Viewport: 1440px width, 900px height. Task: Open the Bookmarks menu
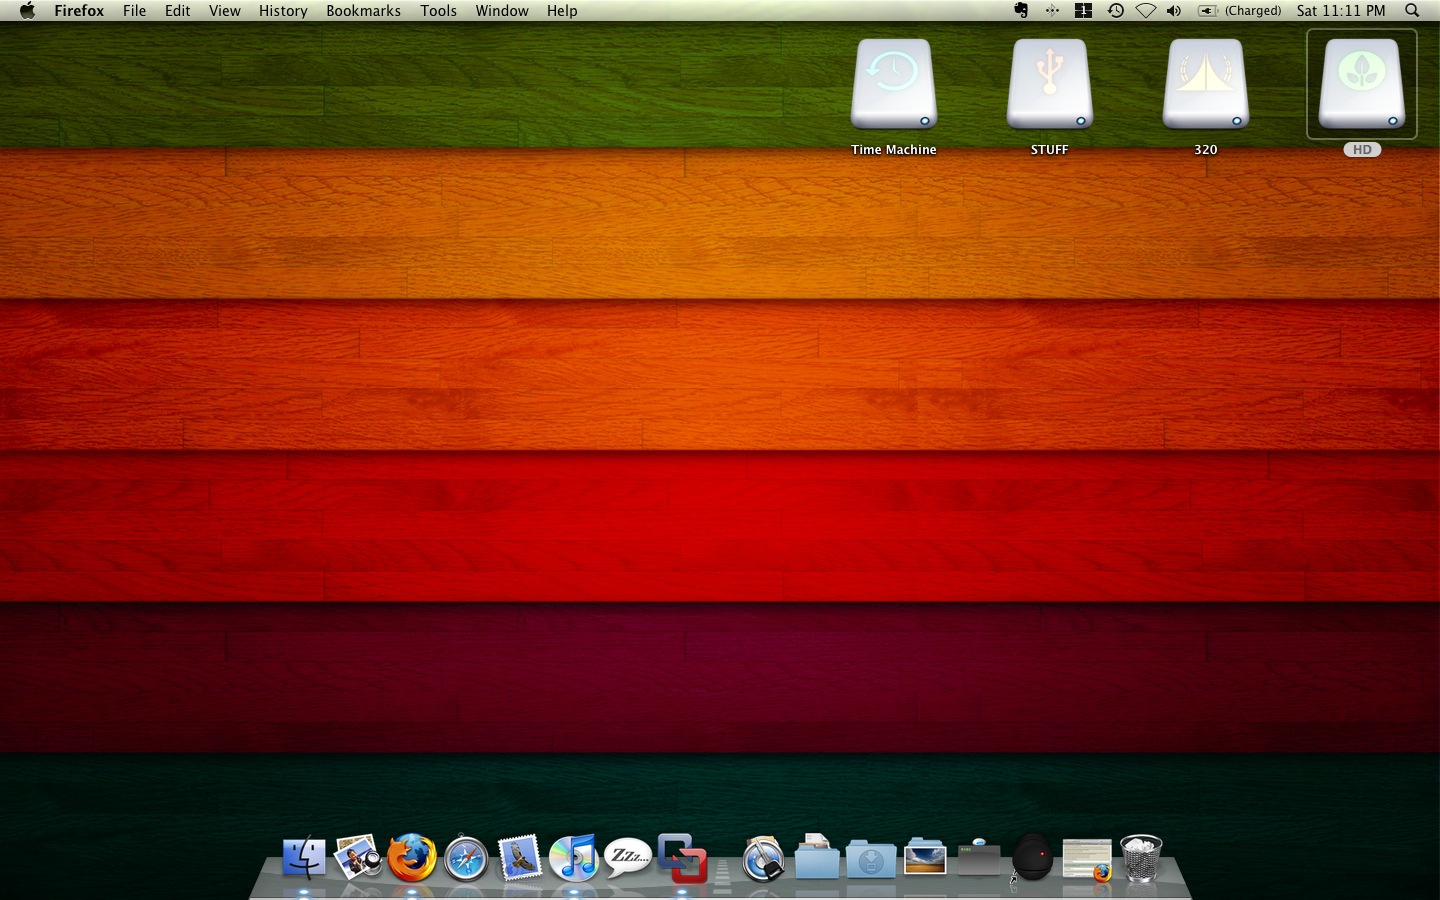[363, 11]
